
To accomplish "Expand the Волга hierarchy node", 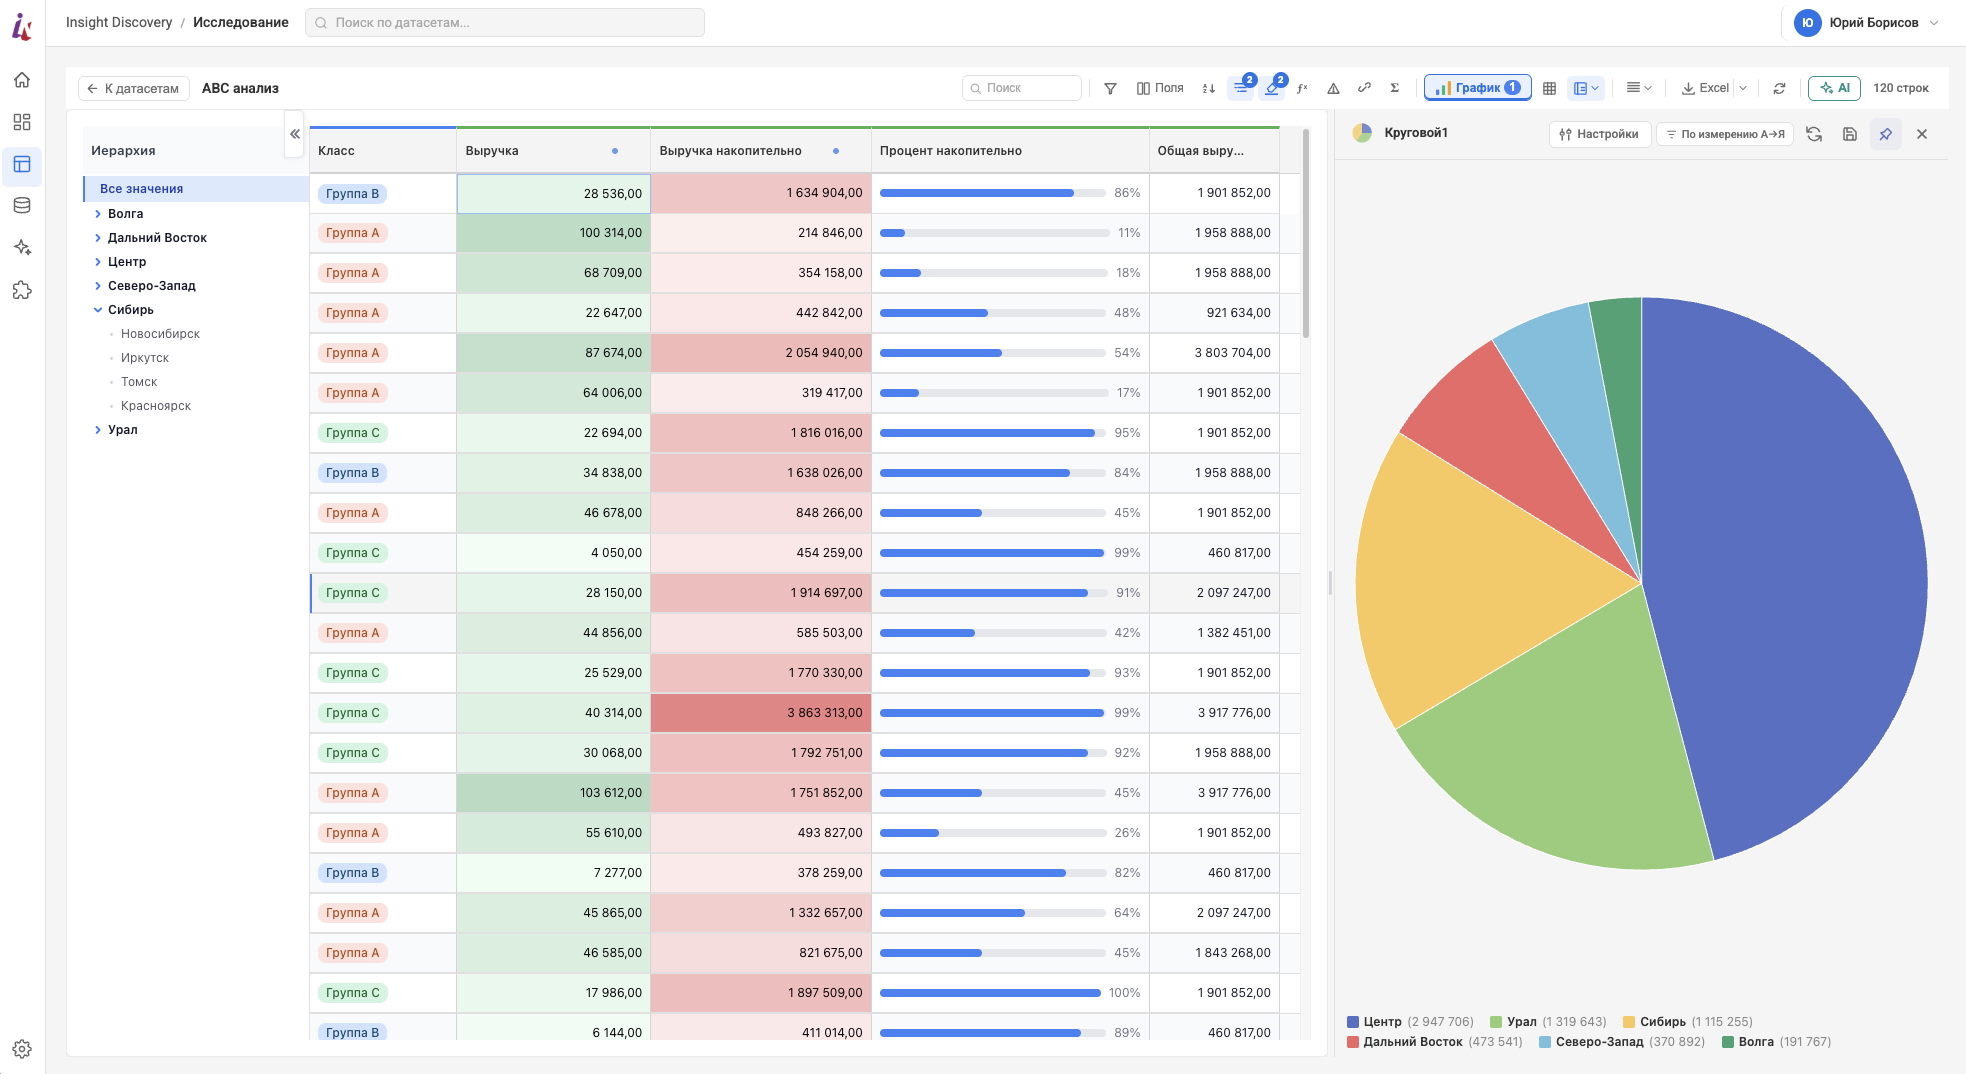I will [98, 214].
